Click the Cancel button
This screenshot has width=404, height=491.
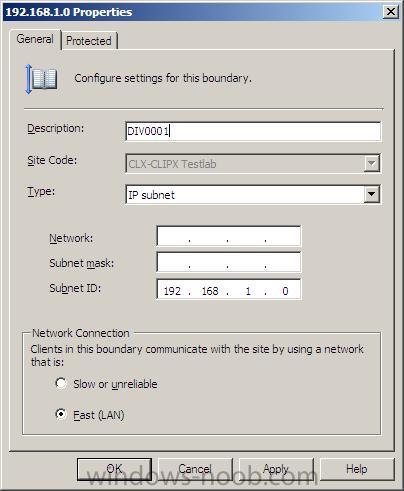coord(195,469)
